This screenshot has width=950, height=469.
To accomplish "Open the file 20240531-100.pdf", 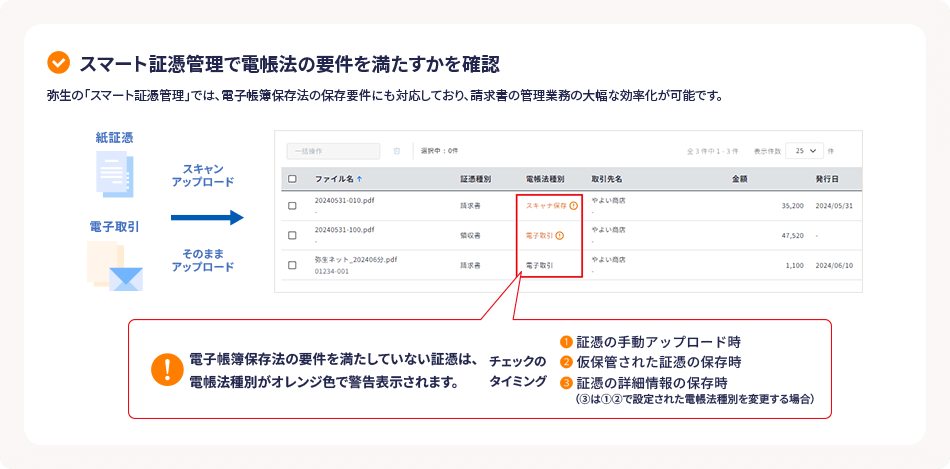I will pyautogui.click(x=345, y=230).
